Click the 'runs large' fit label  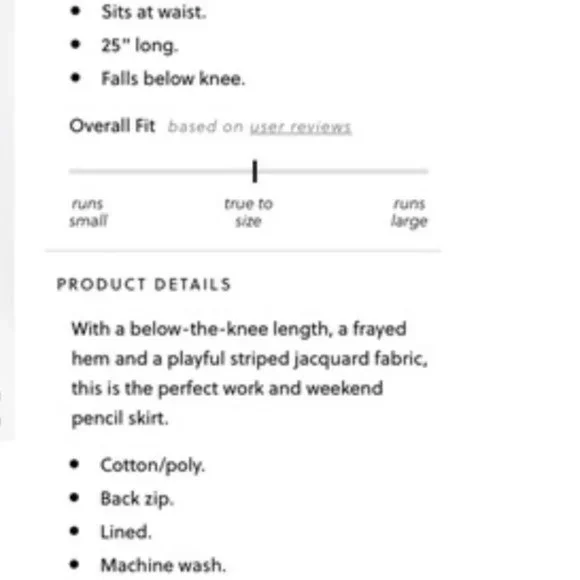click(409, 212)
